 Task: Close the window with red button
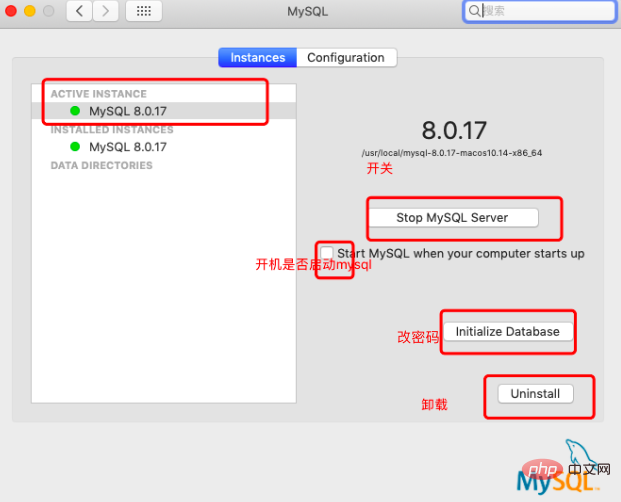coord(11,11)
